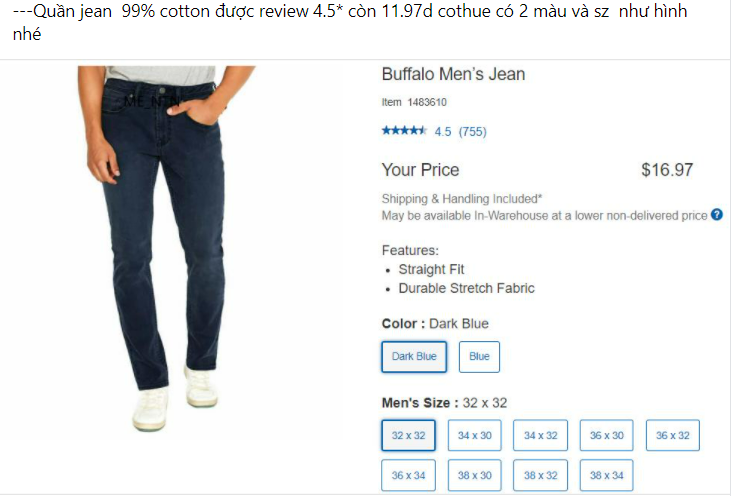Click the star rating icons
This screenshot has height=496, width=731.
[x=404, y=131]
